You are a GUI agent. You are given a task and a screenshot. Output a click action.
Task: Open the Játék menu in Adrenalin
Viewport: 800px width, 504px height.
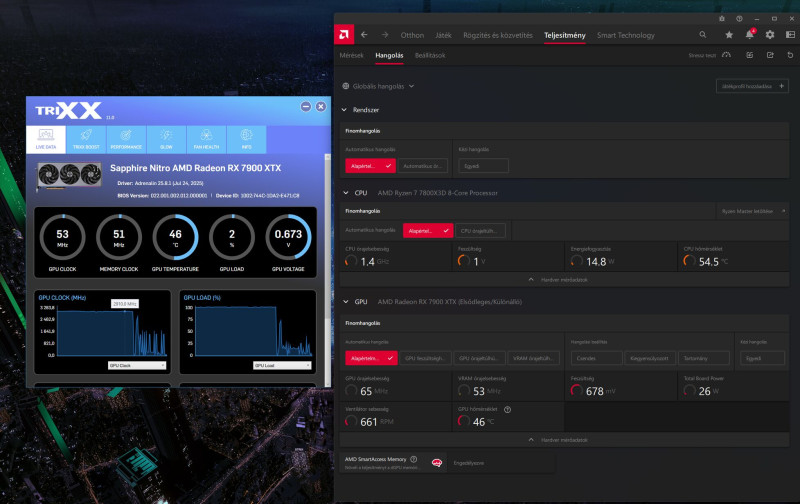pos(443,35)
